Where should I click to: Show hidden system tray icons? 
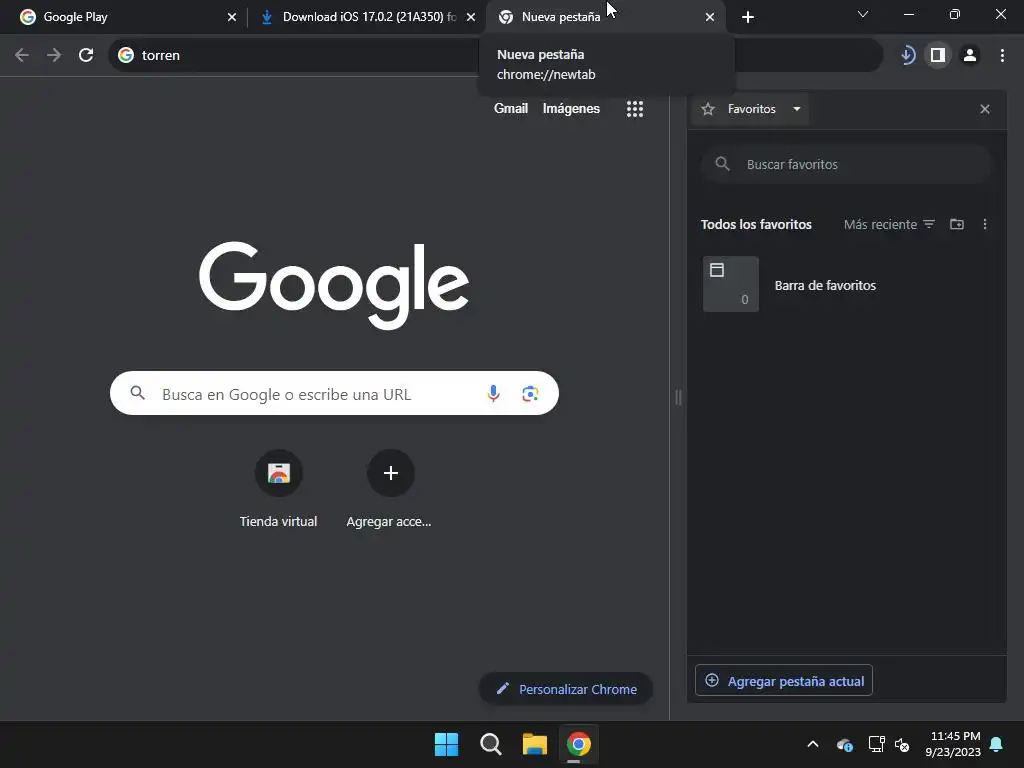[x=813, y=744]
